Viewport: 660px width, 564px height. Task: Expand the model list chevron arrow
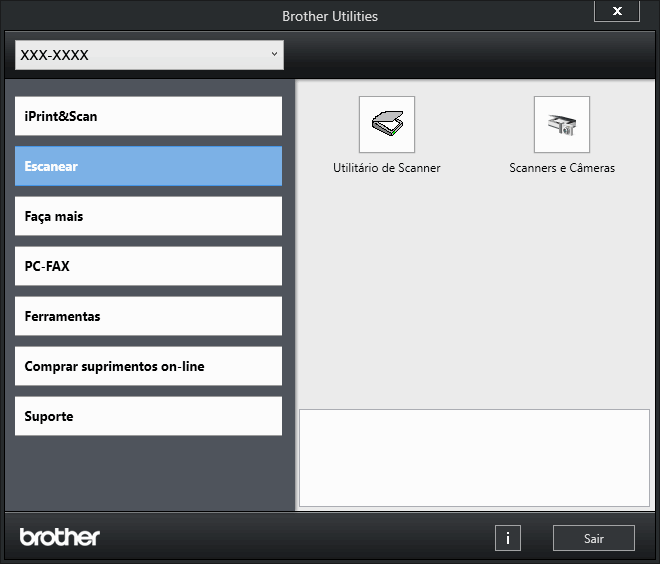point(274,54)
